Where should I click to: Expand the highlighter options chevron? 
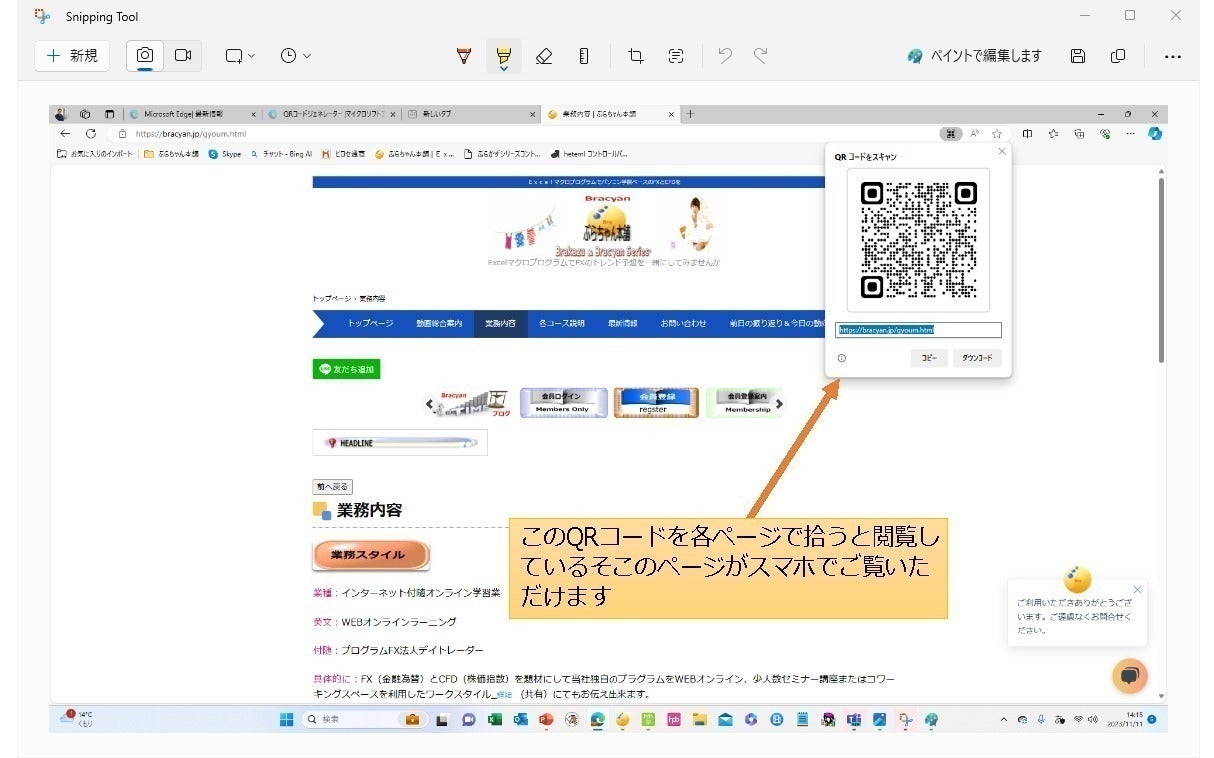[x=503, y=69]
